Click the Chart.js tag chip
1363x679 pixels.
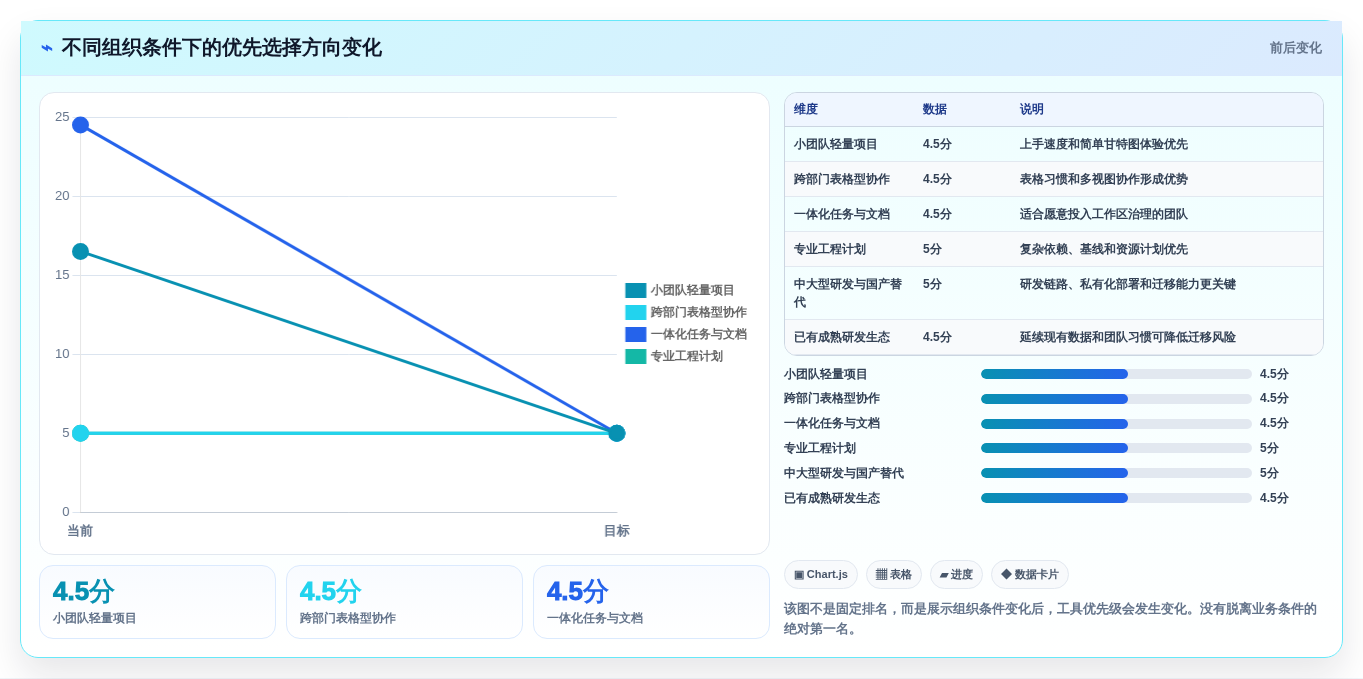(x=821, y=574)
